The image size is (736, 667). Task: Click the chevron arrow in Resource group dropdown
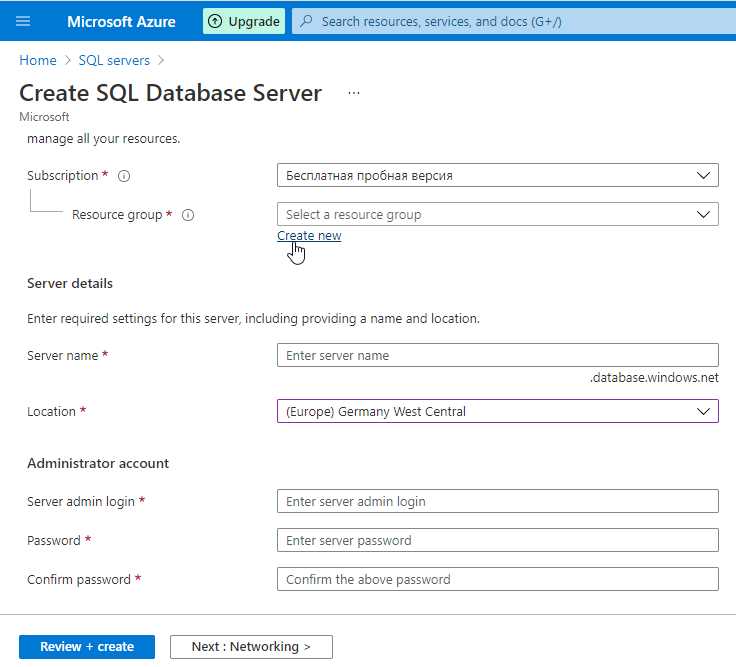[703, 214]
